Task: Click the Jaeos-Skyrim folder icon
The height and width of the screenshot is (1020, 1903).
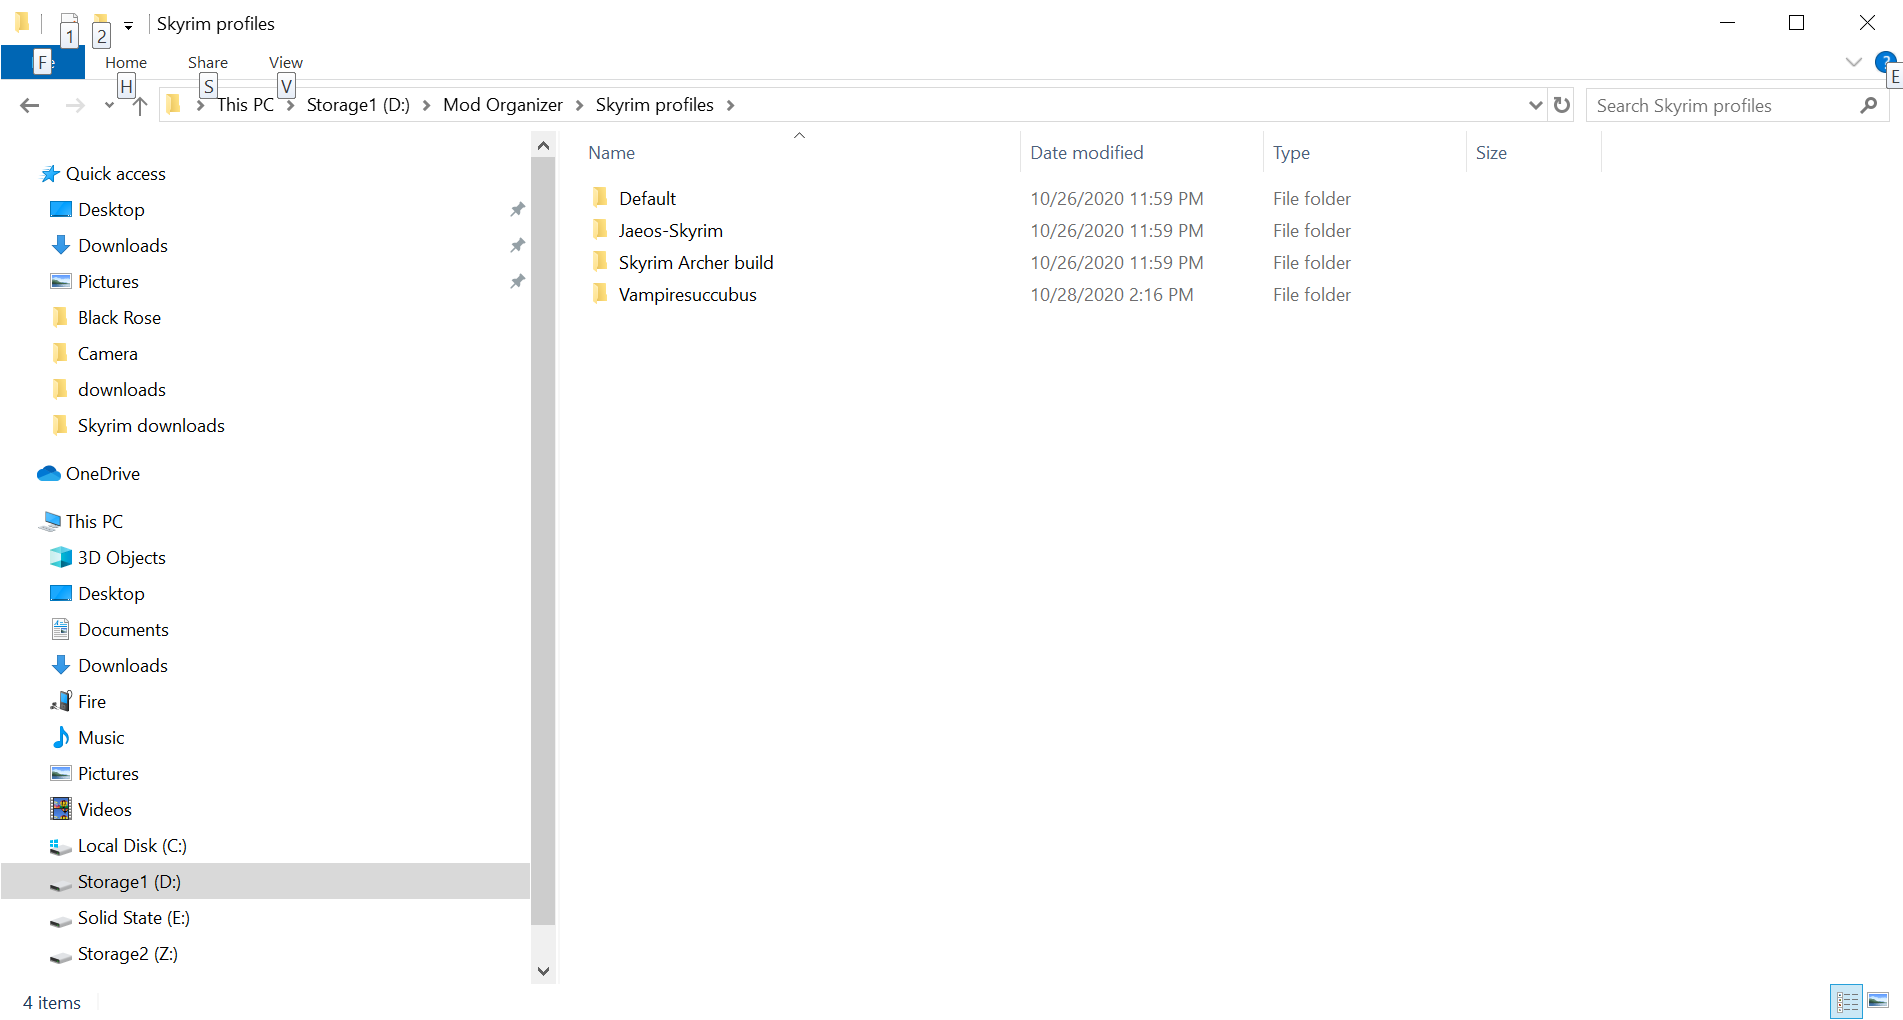Action: coord(600,229)
